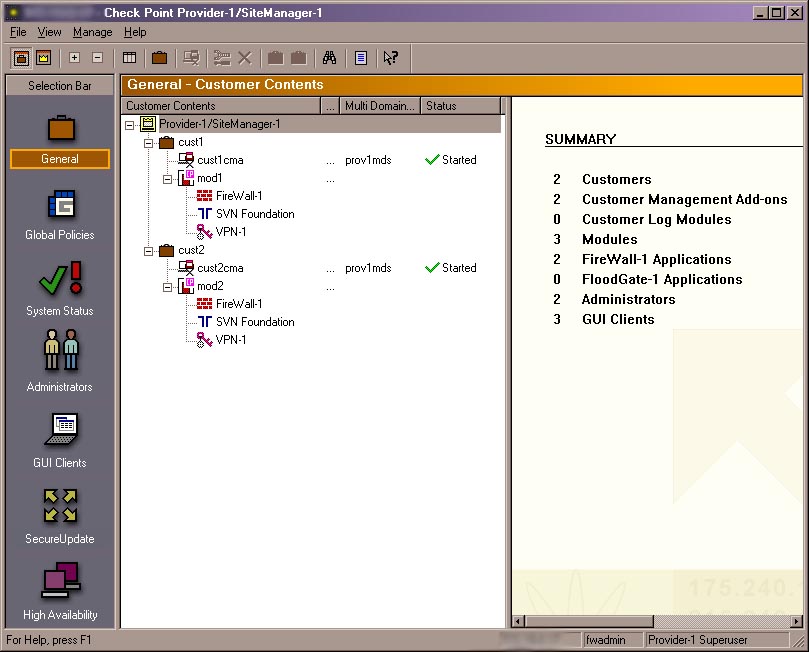Click the Customer Contents column header

point(221,106)
